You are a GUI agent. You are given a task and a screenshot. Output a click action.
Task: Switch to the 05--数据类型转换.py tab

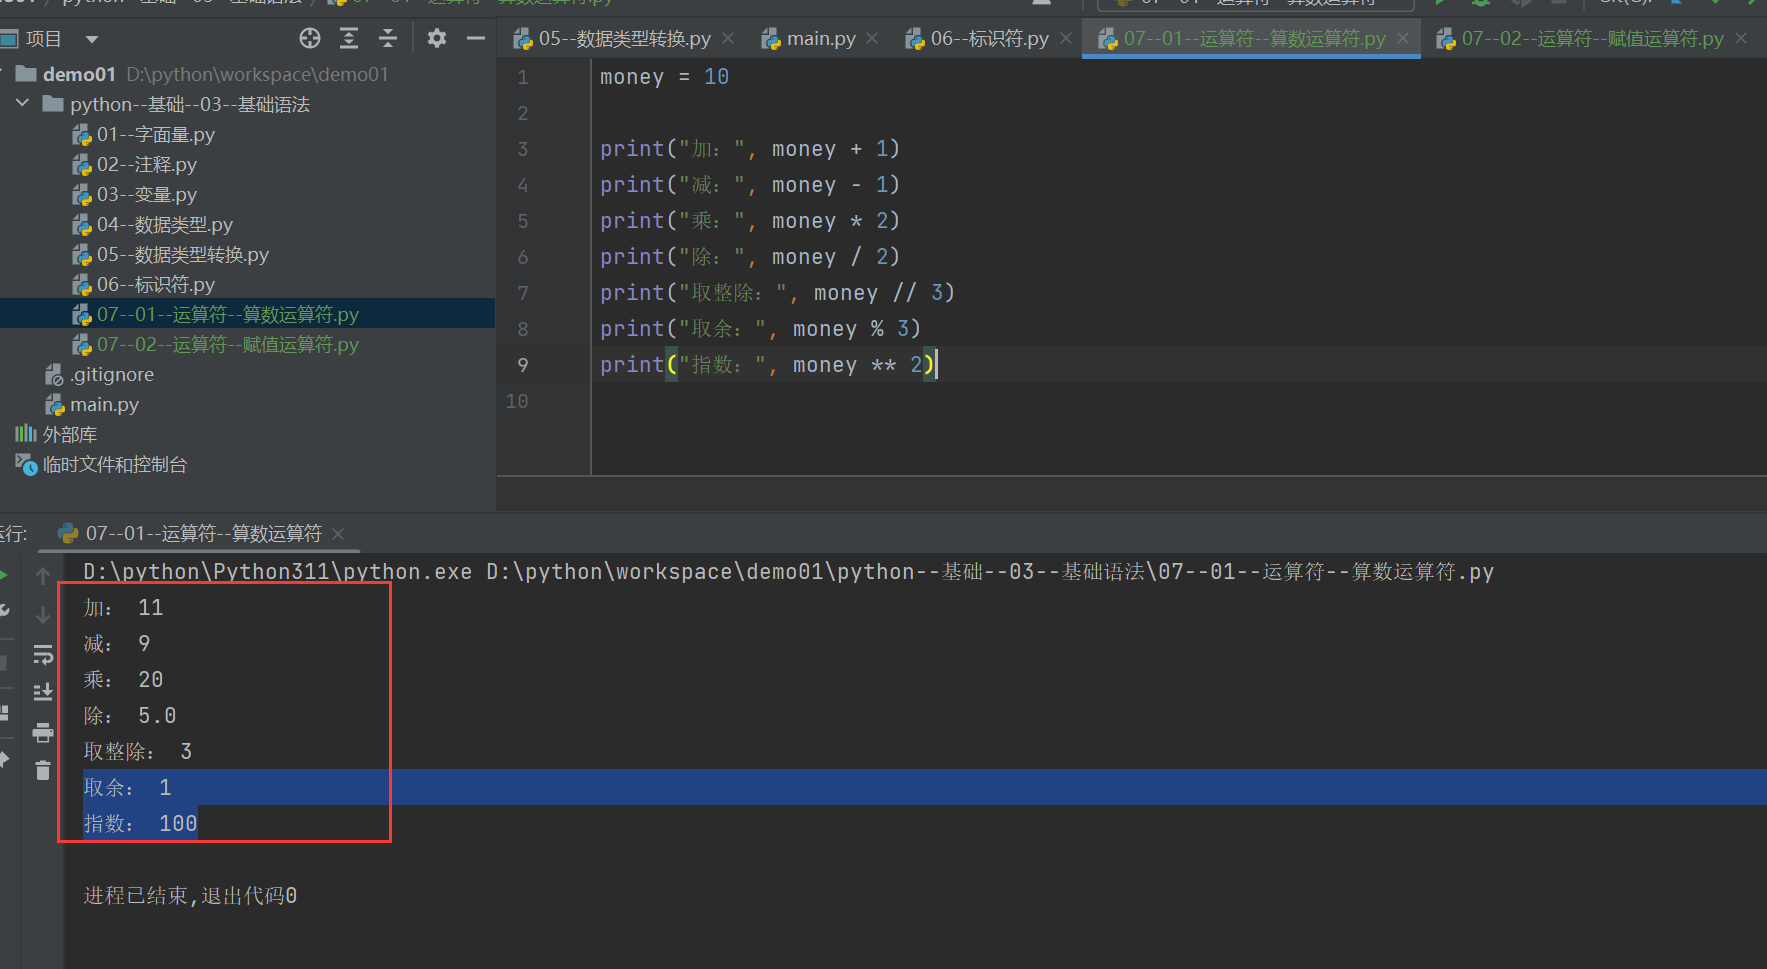click(x=624, y=39)
